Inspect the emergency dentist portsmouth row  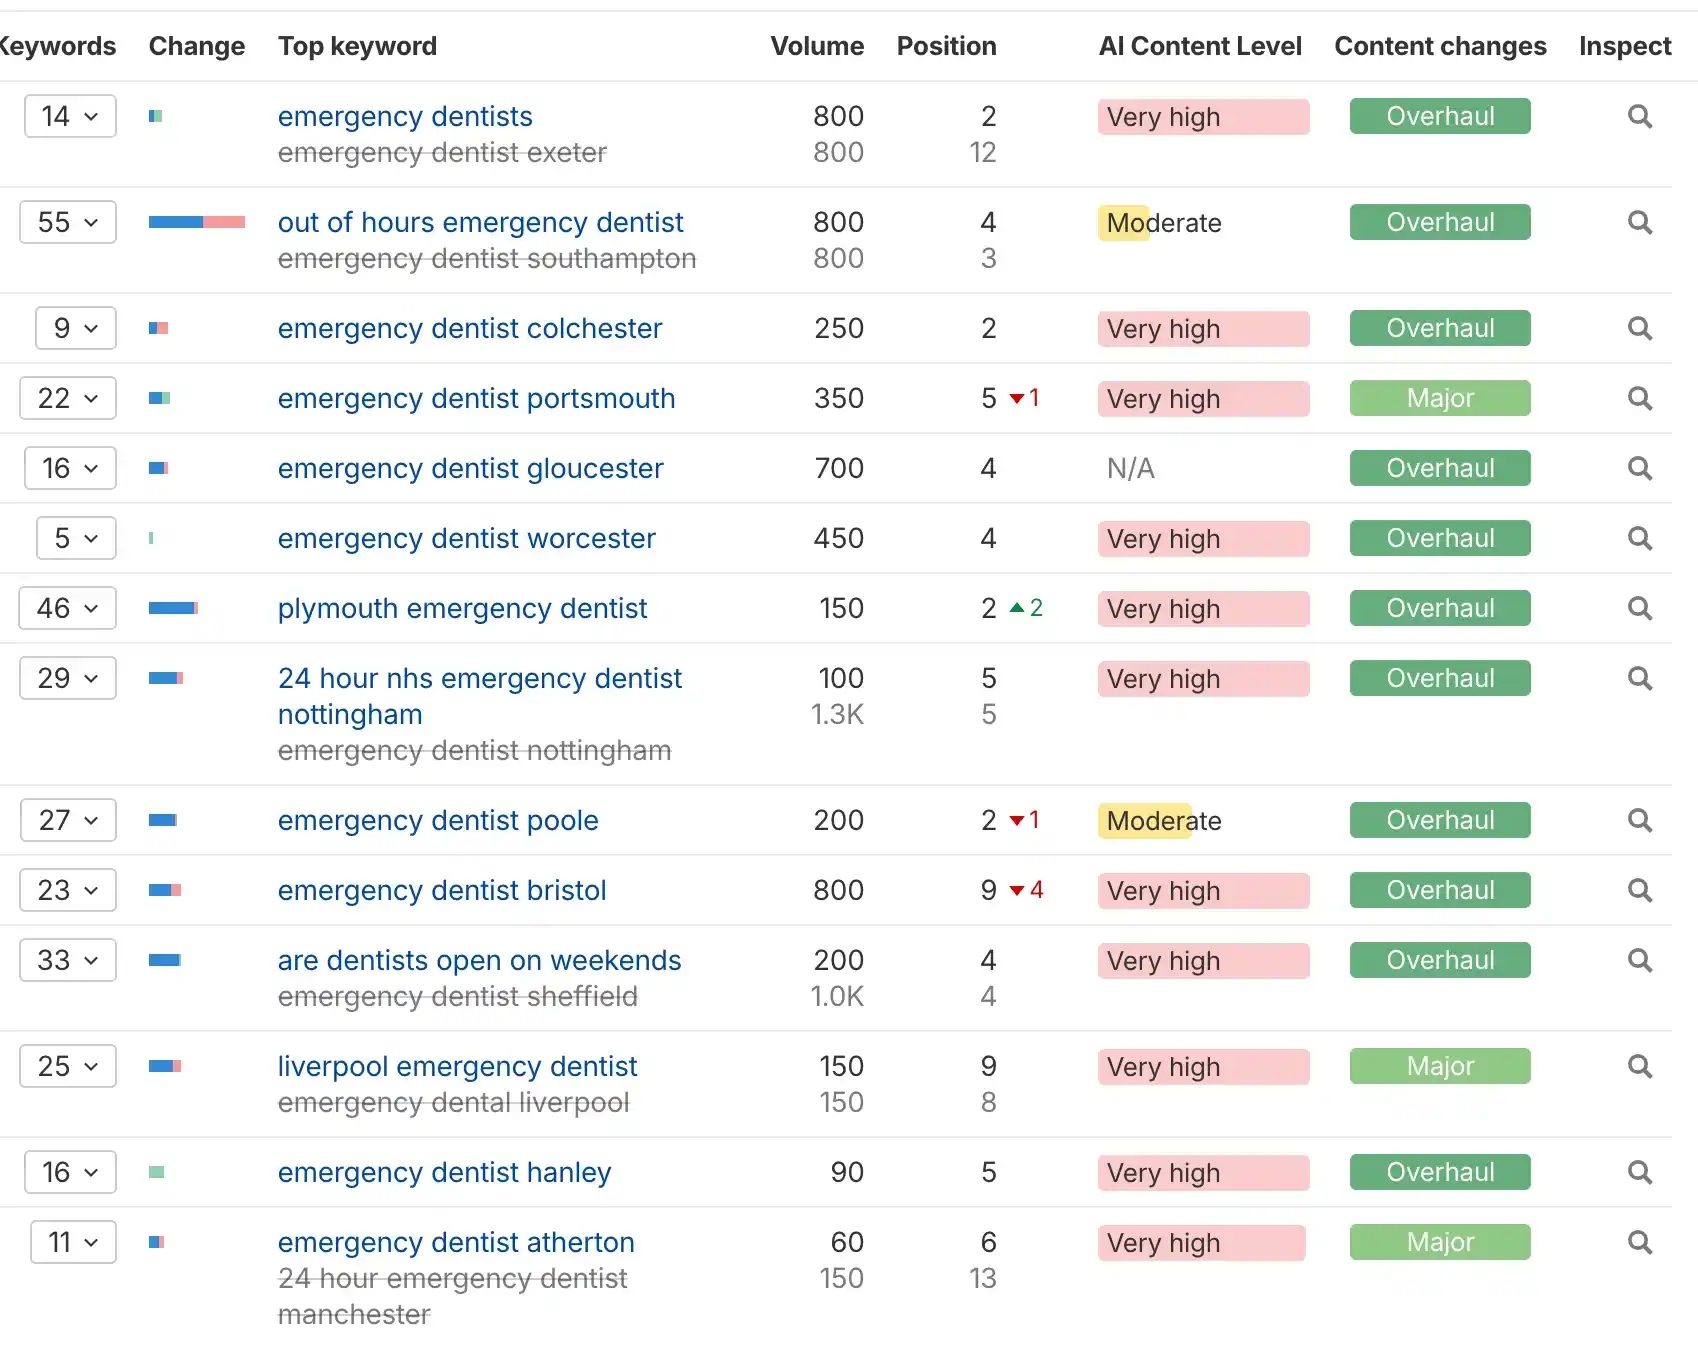coord(1639,399)
